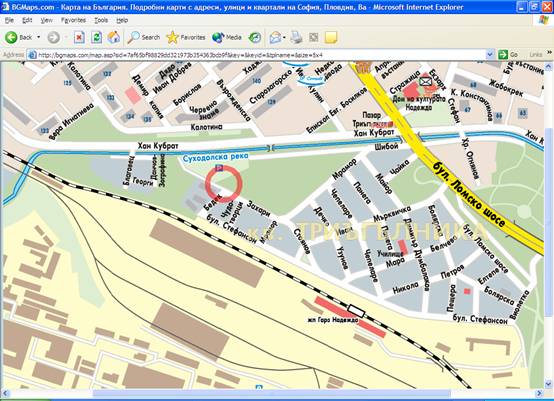Click the Print toolbar icon
Image resolution: width=554 pixels, height=401 pixels.
click(x=296, y=37)
